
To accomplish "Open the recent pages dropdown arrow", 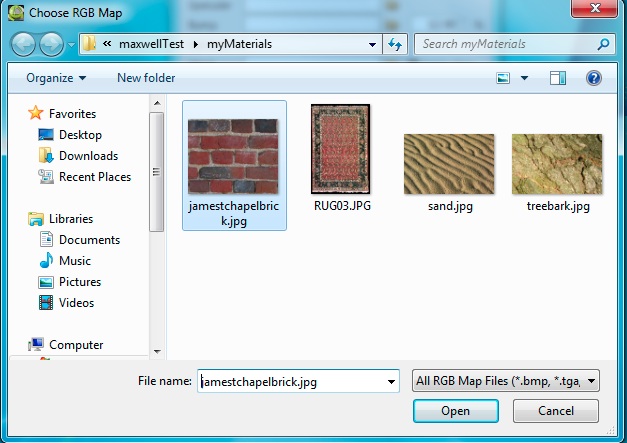I will (71, 44).
